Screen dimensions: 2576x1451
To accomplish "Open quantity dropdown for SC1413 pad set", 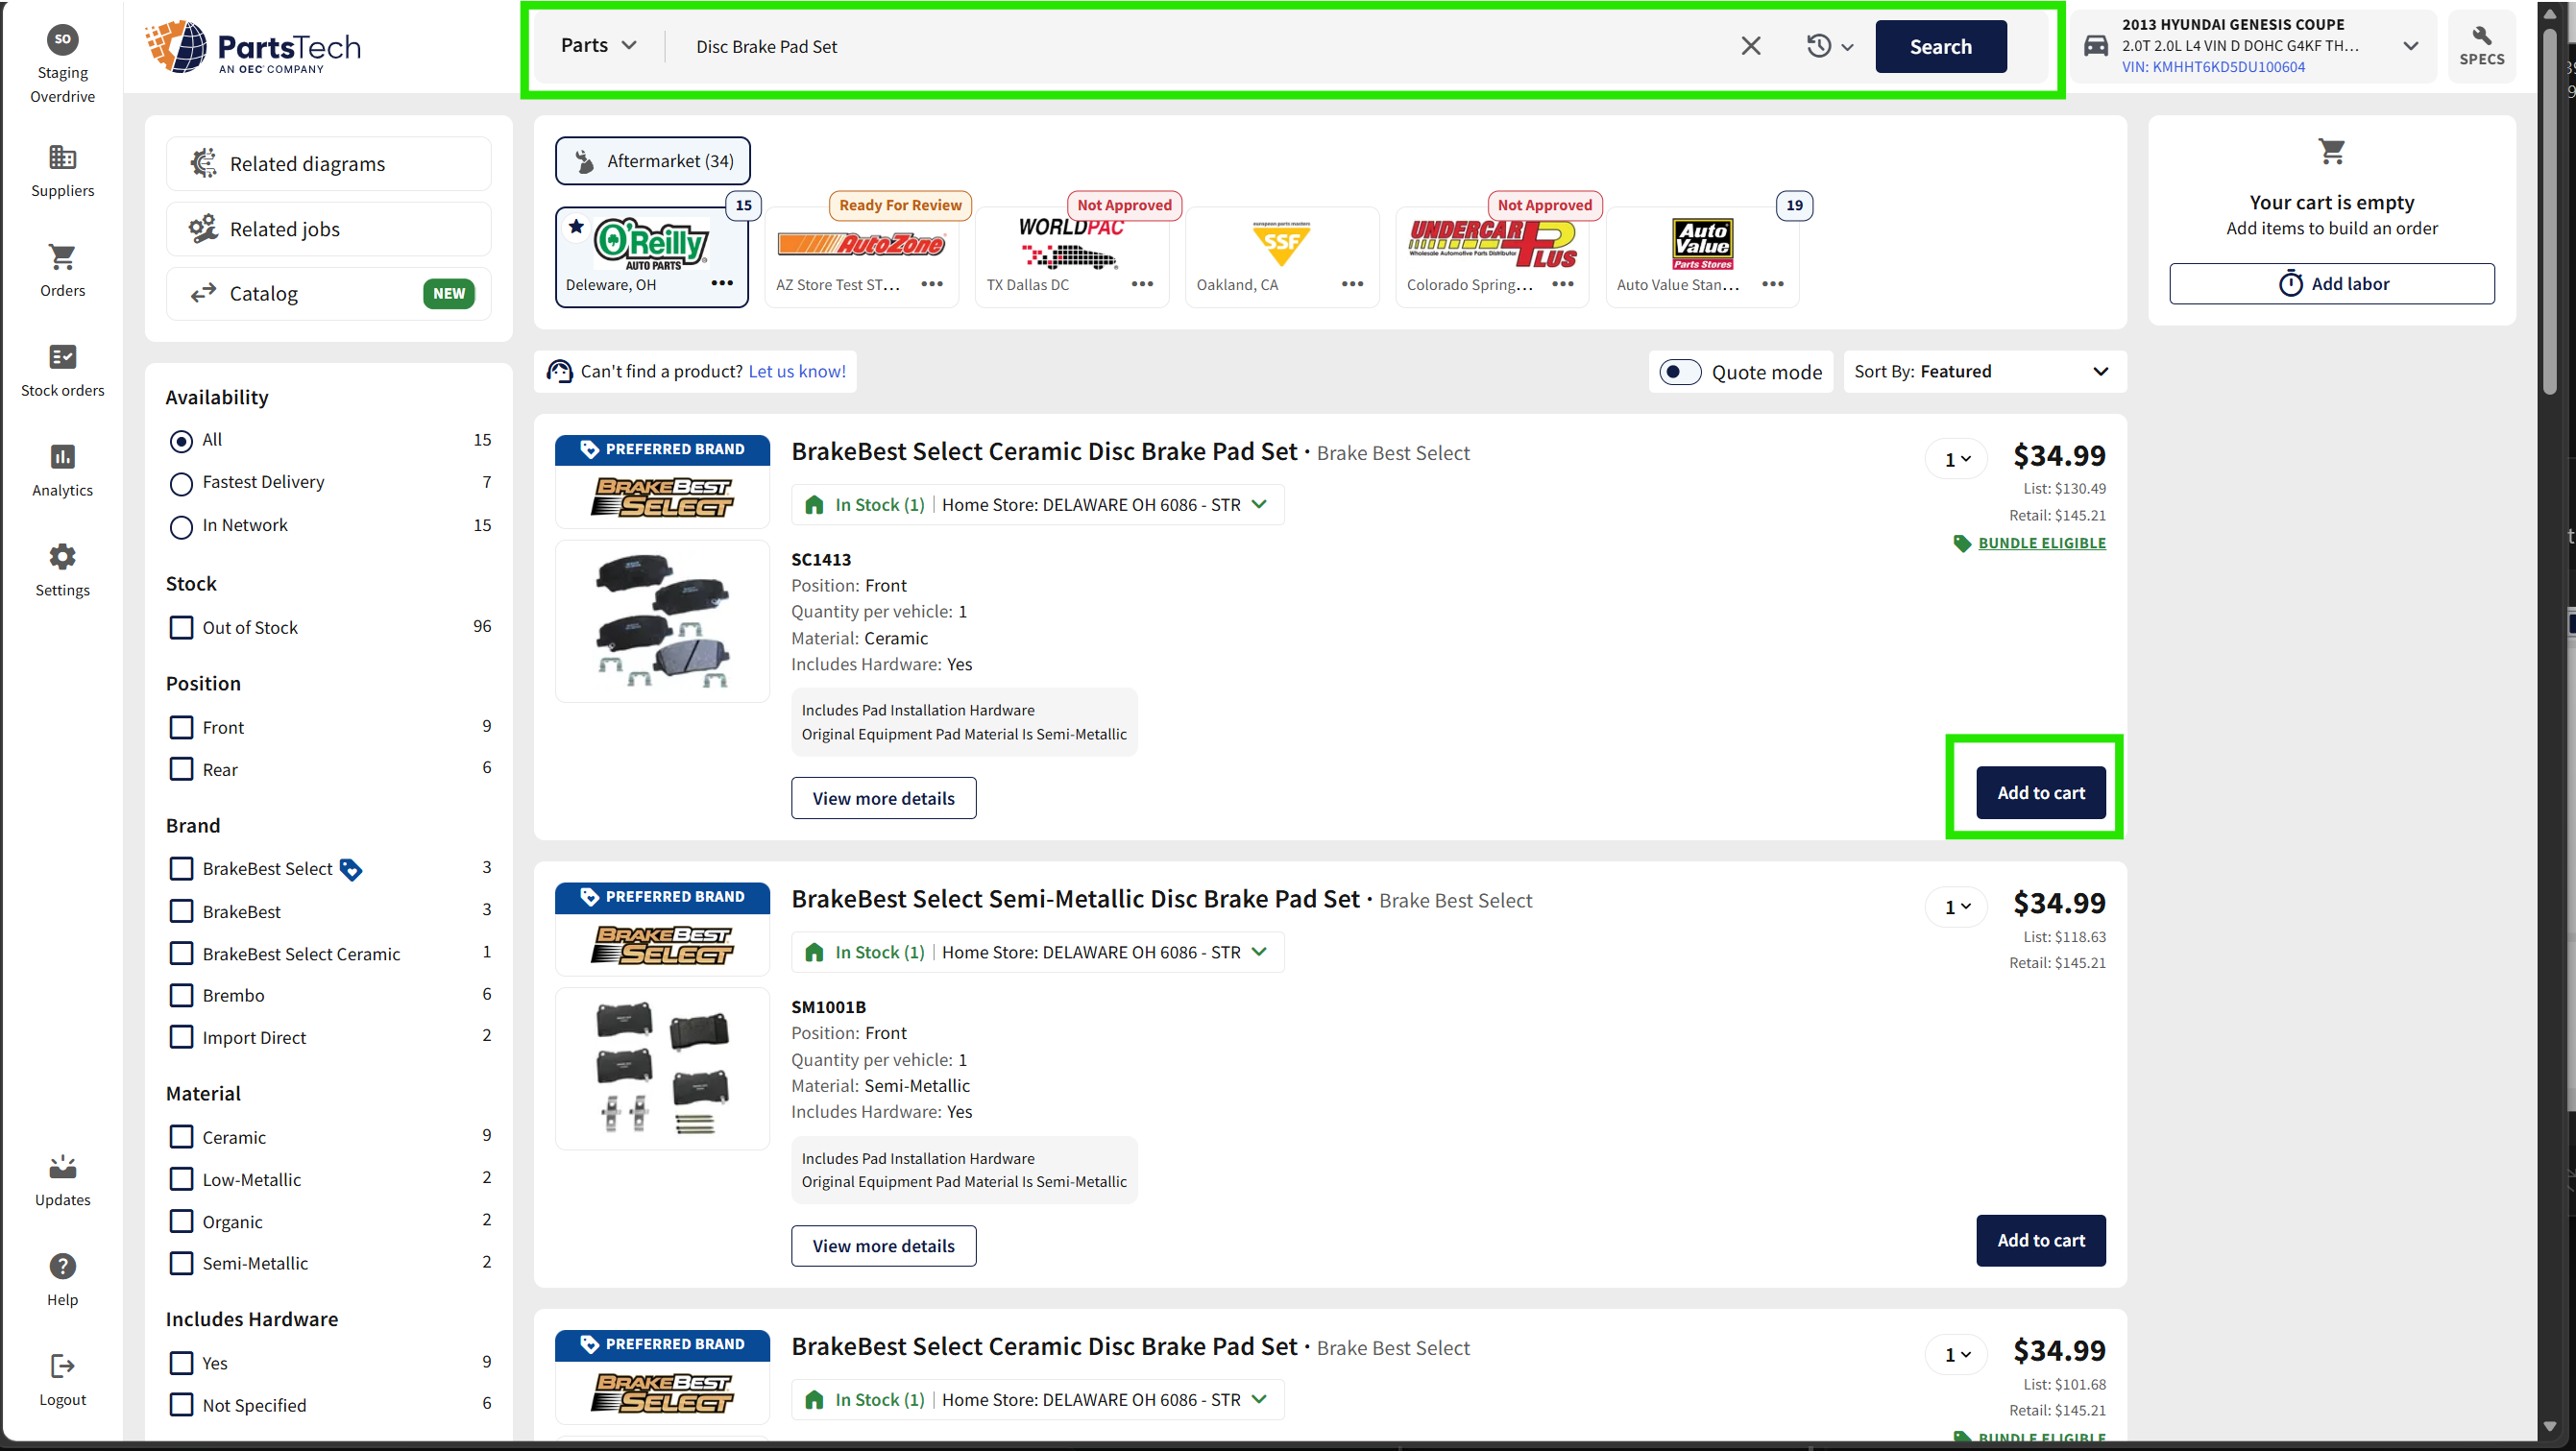I will point(1956,459).
